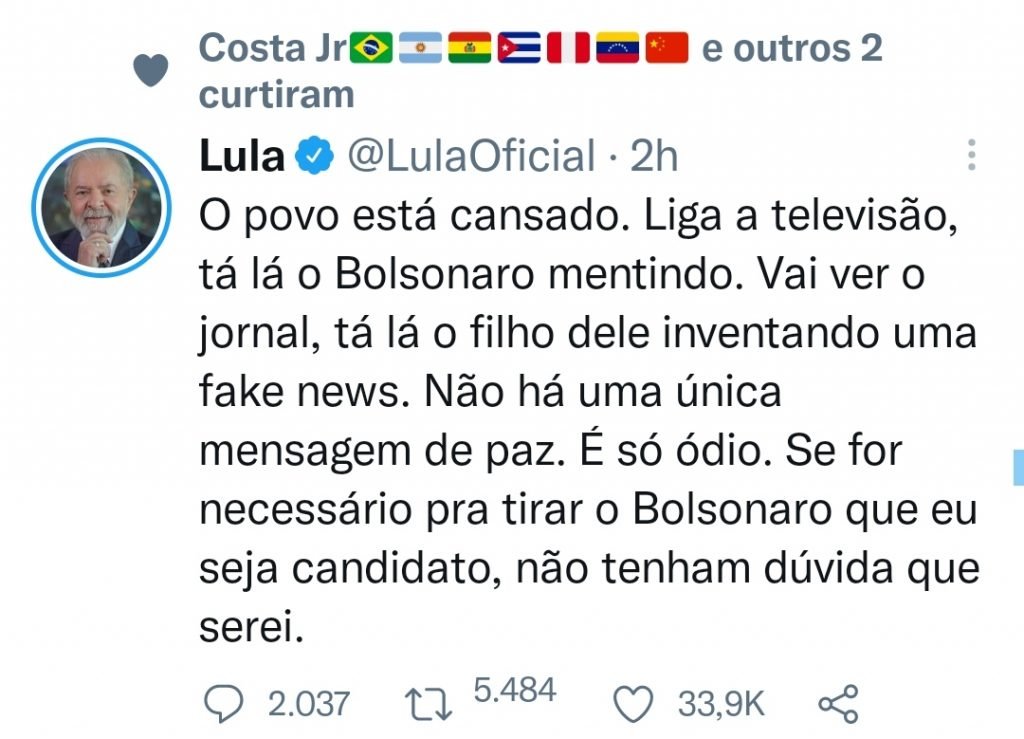The height and width of the screenshot is (739, 1024).
Task: Open the share icon on the tweet
Action: pyautogui.click(x=838, y=704)
